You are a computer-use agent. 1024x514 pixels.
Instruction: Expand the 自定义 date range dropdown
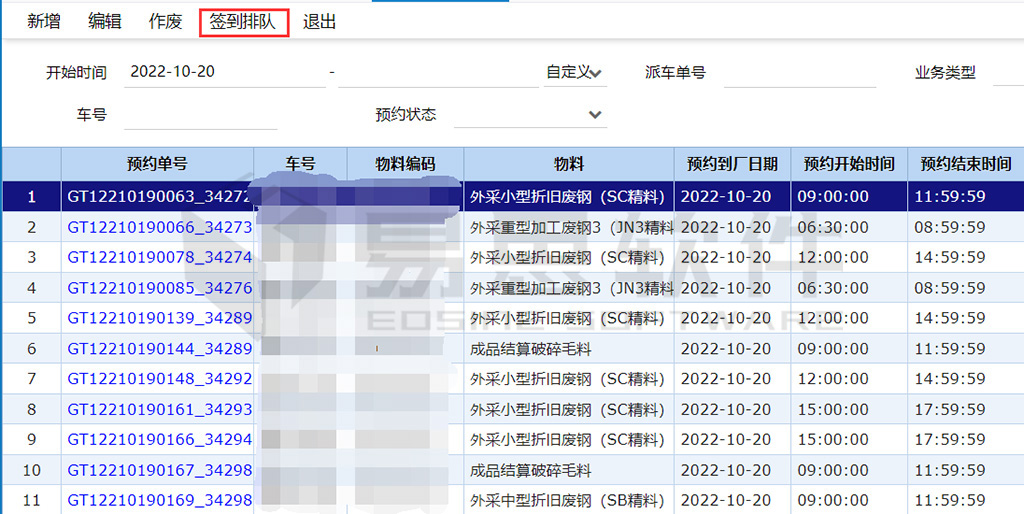(x=575, y=73)
